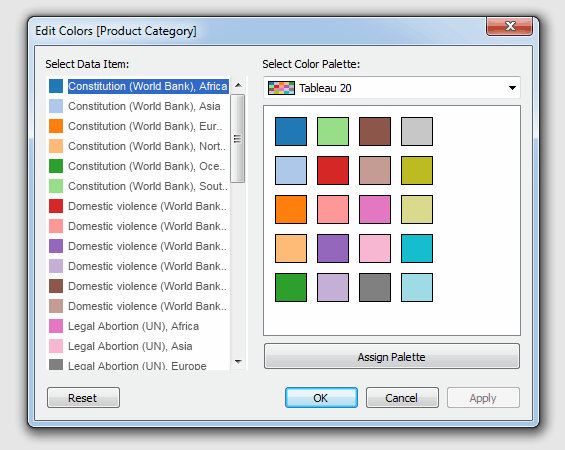Viewport: 565px width, 450px height.
Task: Select Domestic violence item with brown swatch
Action: pyautogui.click(x=138, y=286)
